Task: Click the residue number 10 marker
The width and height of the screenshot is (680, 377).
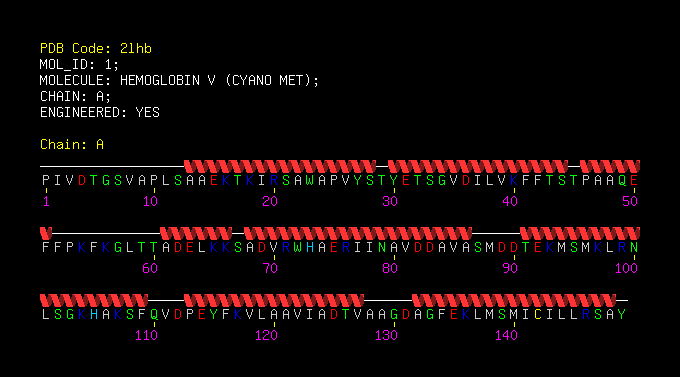Action: tap(150, 201)
